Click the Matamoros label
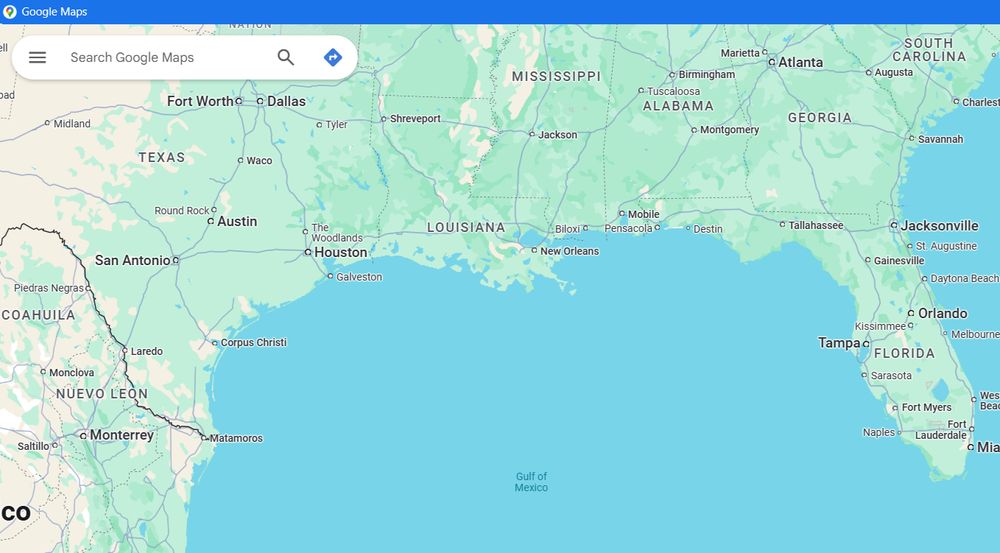1000x553 pixels. pos(236,438)
